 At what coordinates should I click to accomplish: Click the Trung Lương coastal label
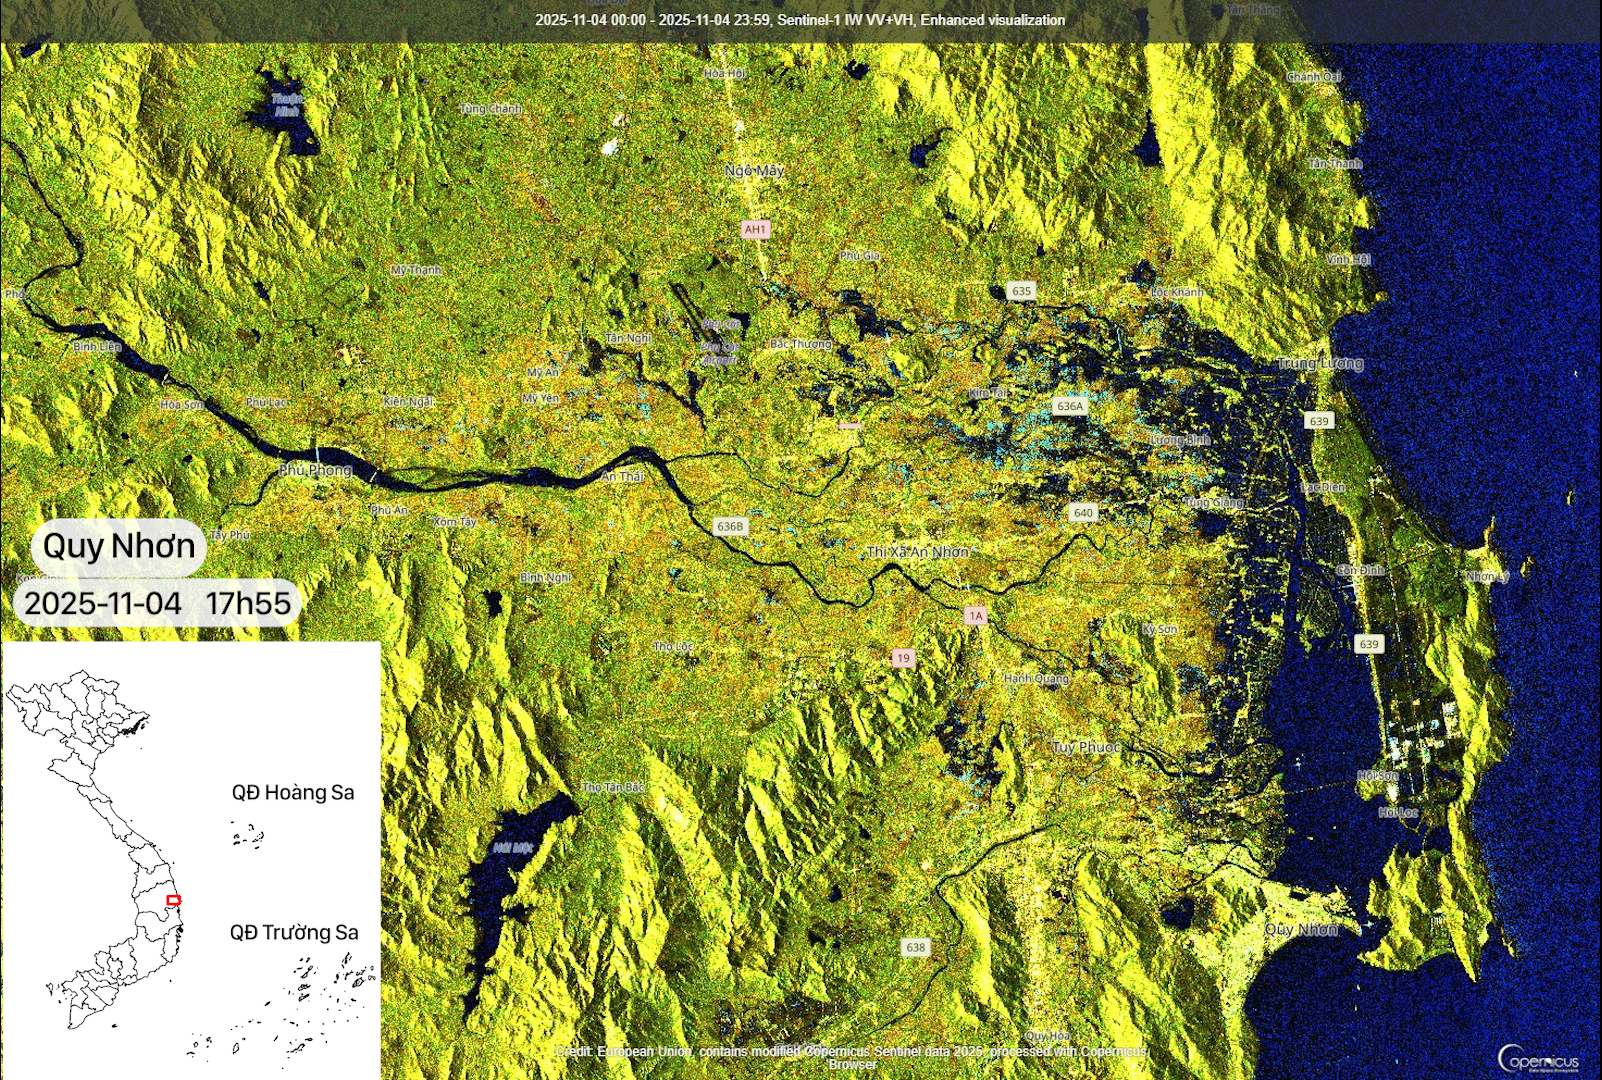[x=1320, y=363]
